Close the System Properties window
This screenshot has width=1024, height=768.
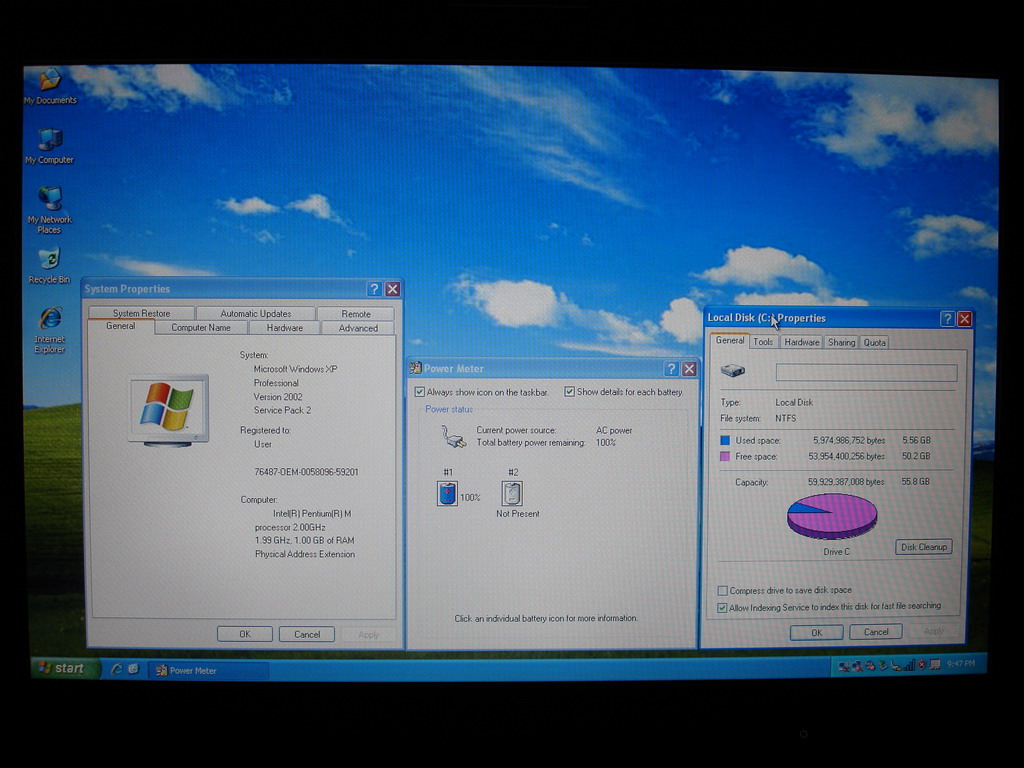tap(392, 289)
